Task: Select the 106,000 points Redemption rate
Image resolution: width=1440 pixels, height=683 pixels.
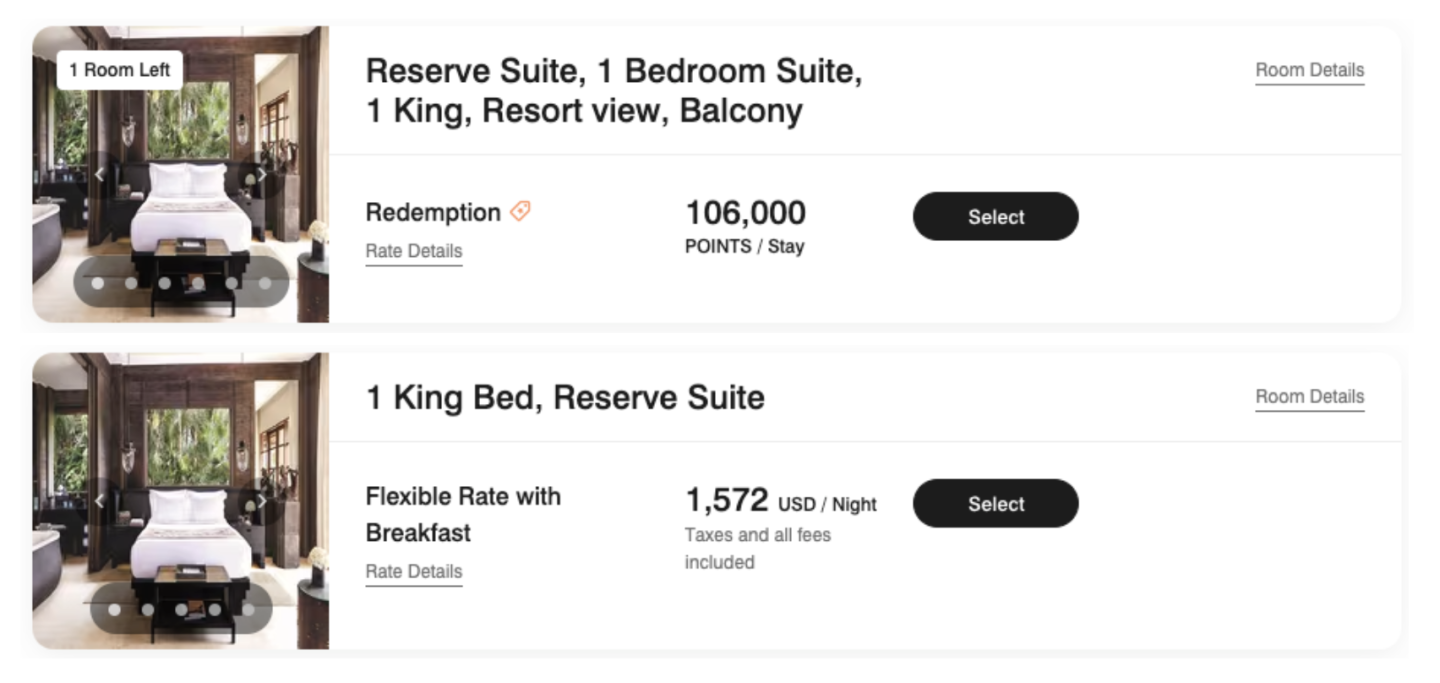Action: pos(995,217)
